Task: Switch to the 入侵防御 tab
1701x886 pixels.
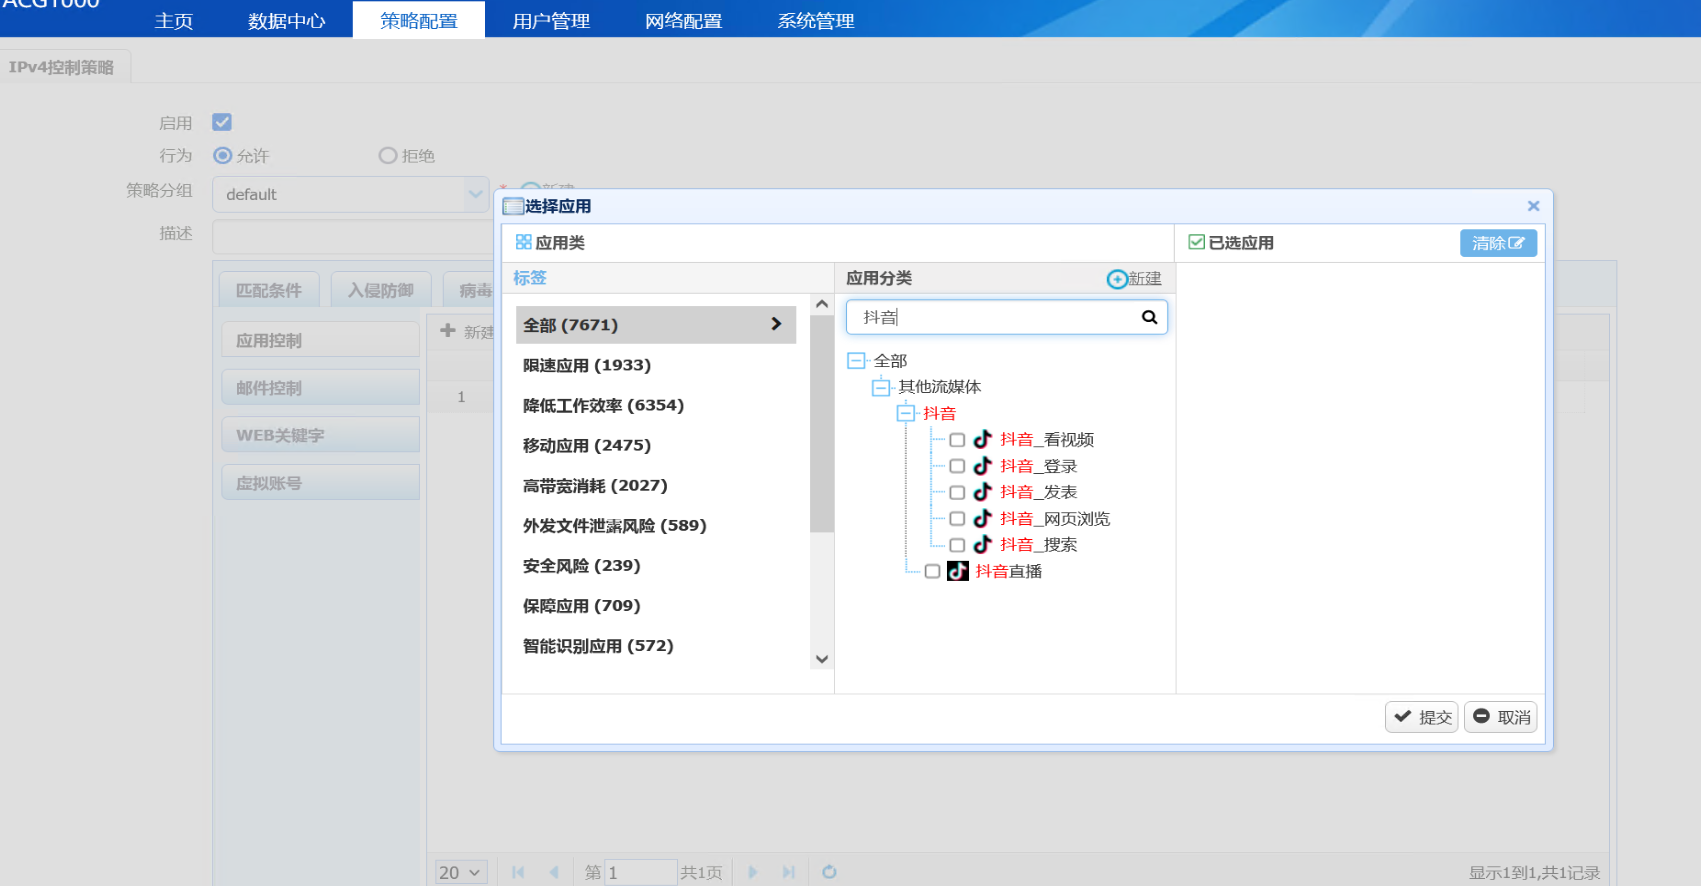Action: coord(381,290)
